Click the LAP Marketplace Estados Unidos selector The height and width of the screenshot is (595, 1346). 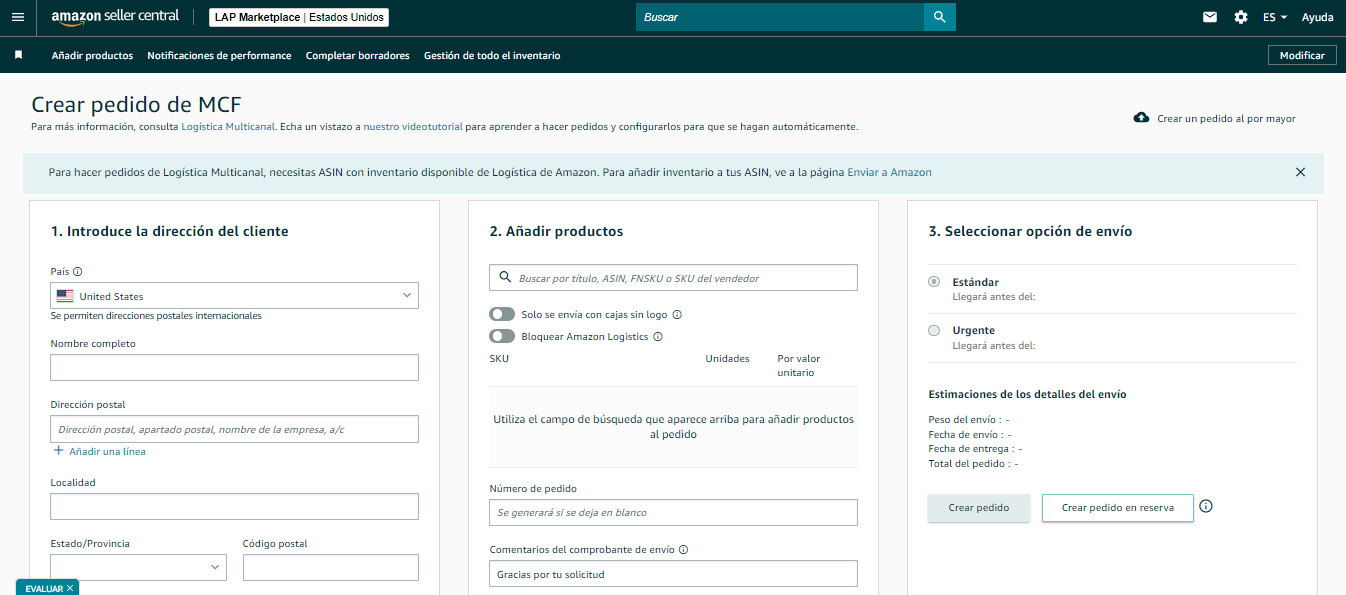(x=299, y=17)
